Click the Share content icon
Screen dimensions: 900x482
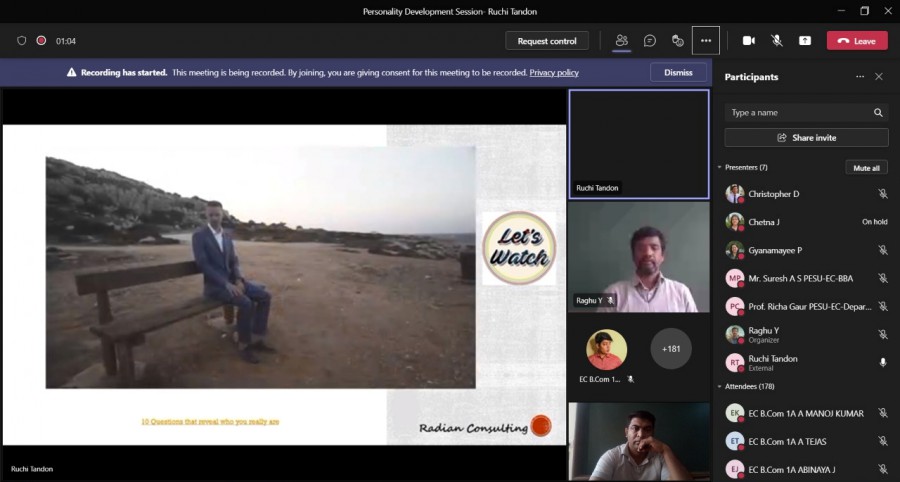pos(805,41)
